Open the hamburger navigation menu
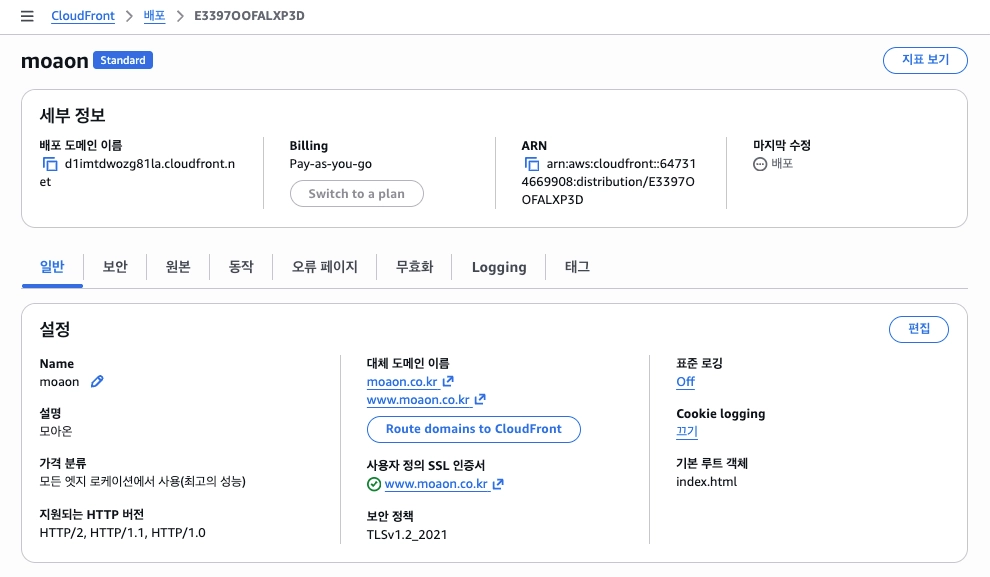This screenshot has height=577, width=990. coord(27,16)
